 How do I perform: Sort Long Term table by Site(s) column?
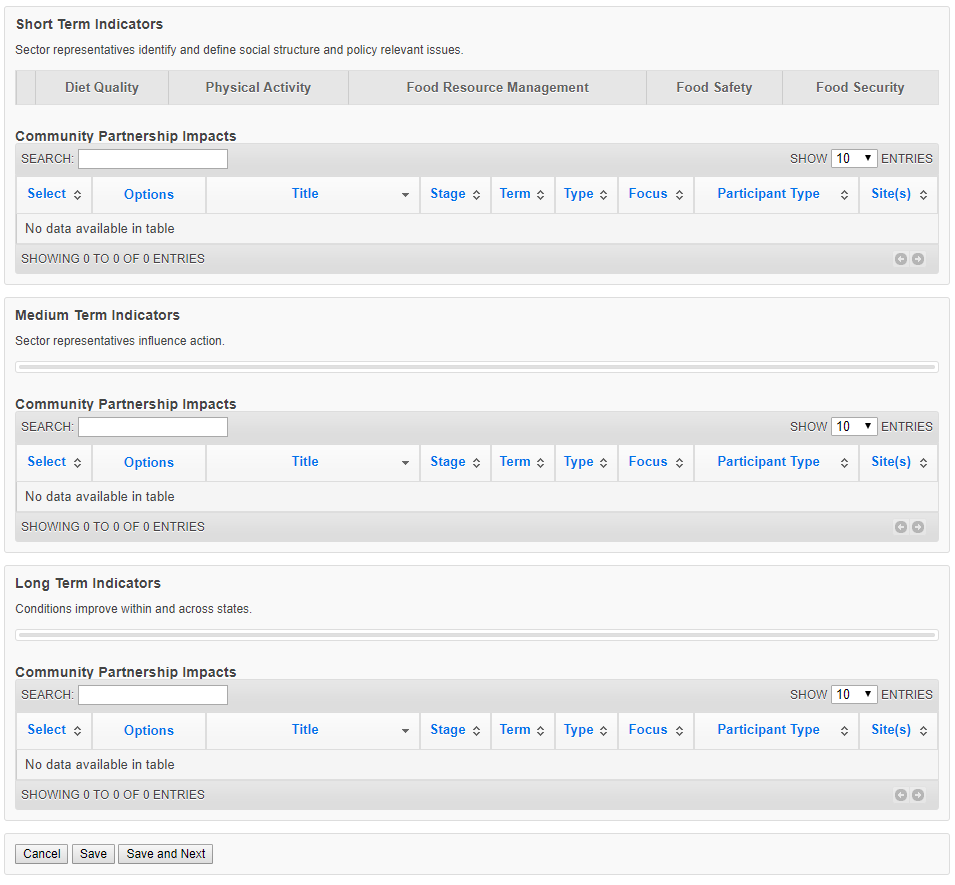coord(898,730)
